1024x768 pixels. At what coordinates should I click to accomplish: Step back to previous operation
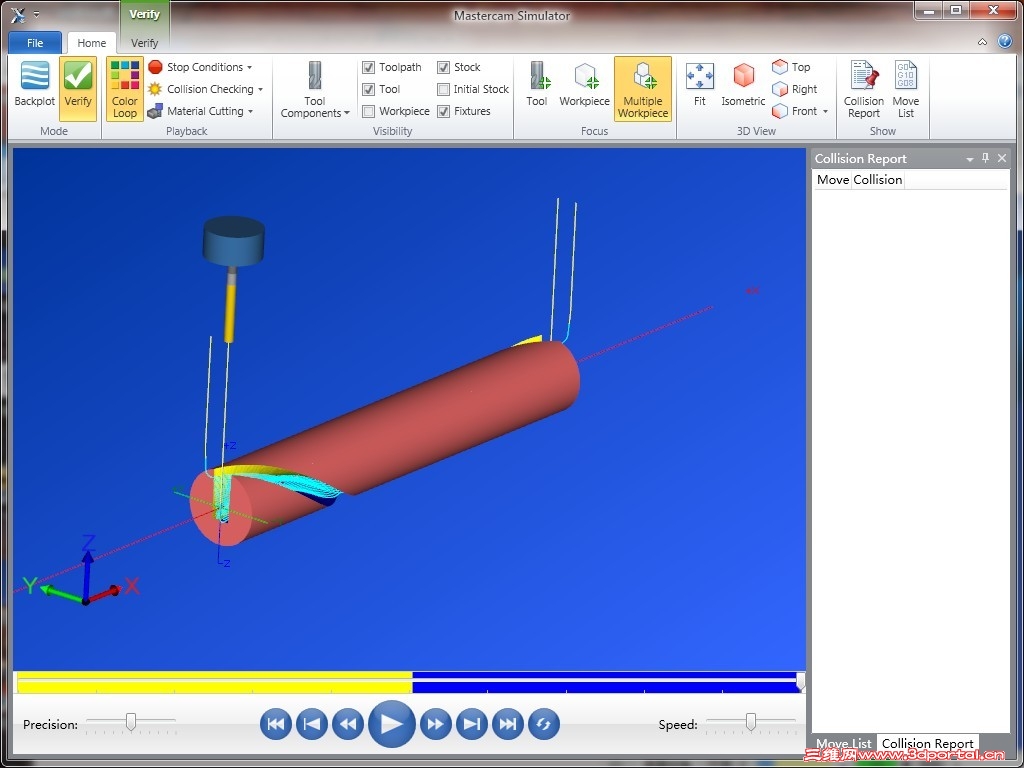point(312,724)
